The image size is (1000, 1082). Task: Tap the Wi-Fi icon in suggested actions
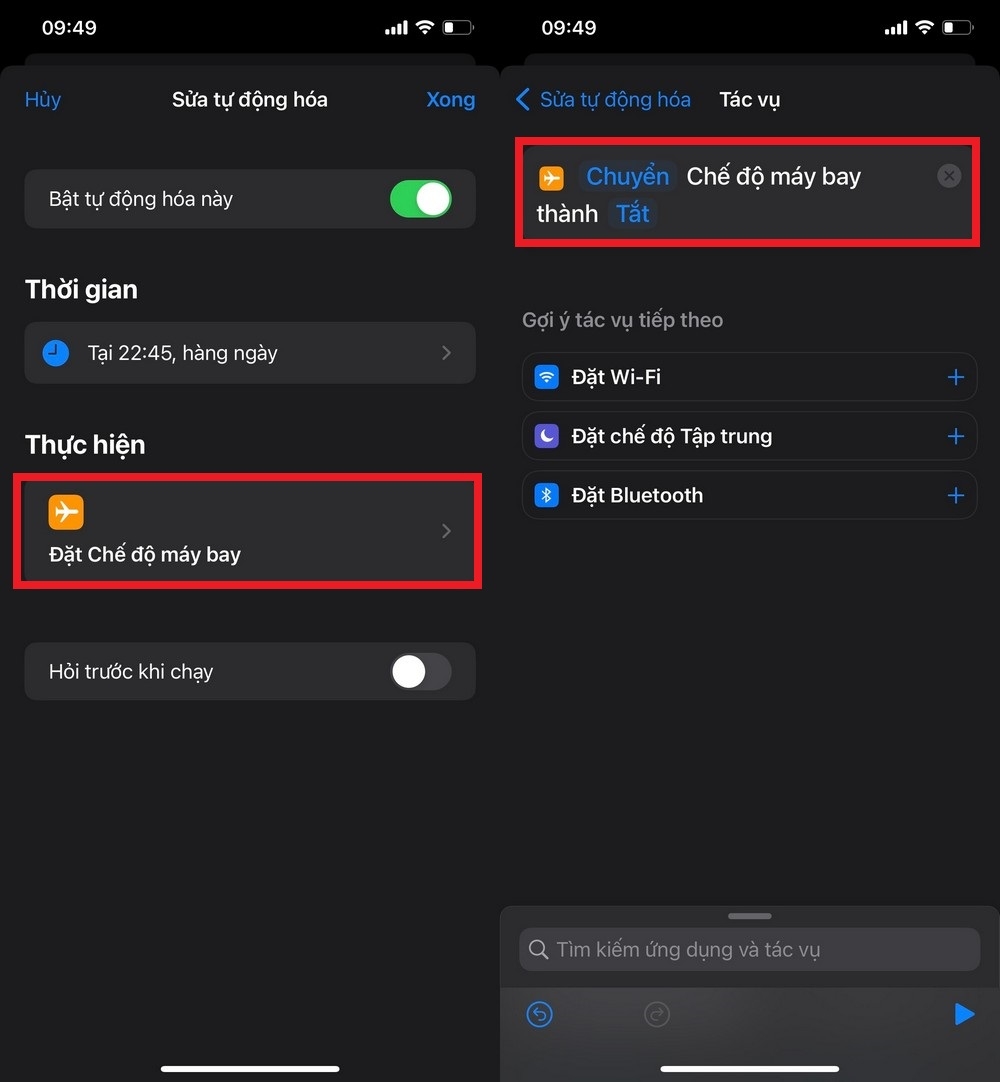[x=547, y=377]
